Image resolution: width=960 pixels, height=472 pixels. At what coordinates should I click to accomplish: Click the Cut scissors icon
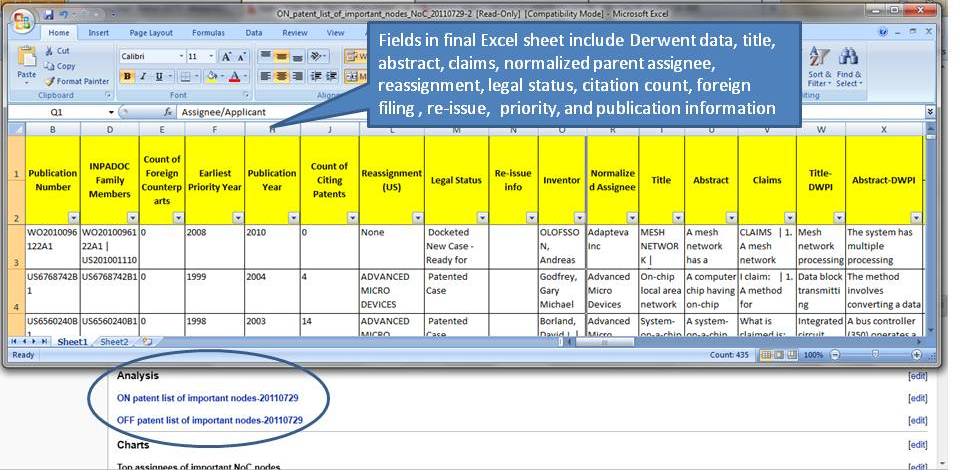click(x=58, y=50)
